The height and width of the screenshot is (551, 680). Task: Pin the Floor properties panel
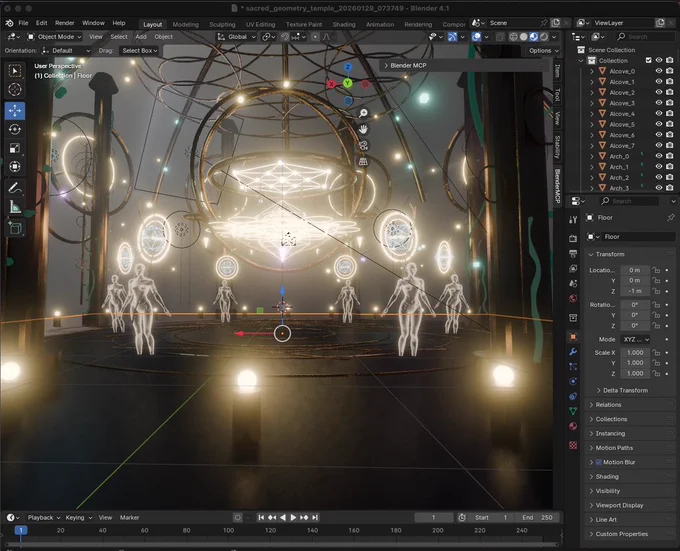(671, 218)
